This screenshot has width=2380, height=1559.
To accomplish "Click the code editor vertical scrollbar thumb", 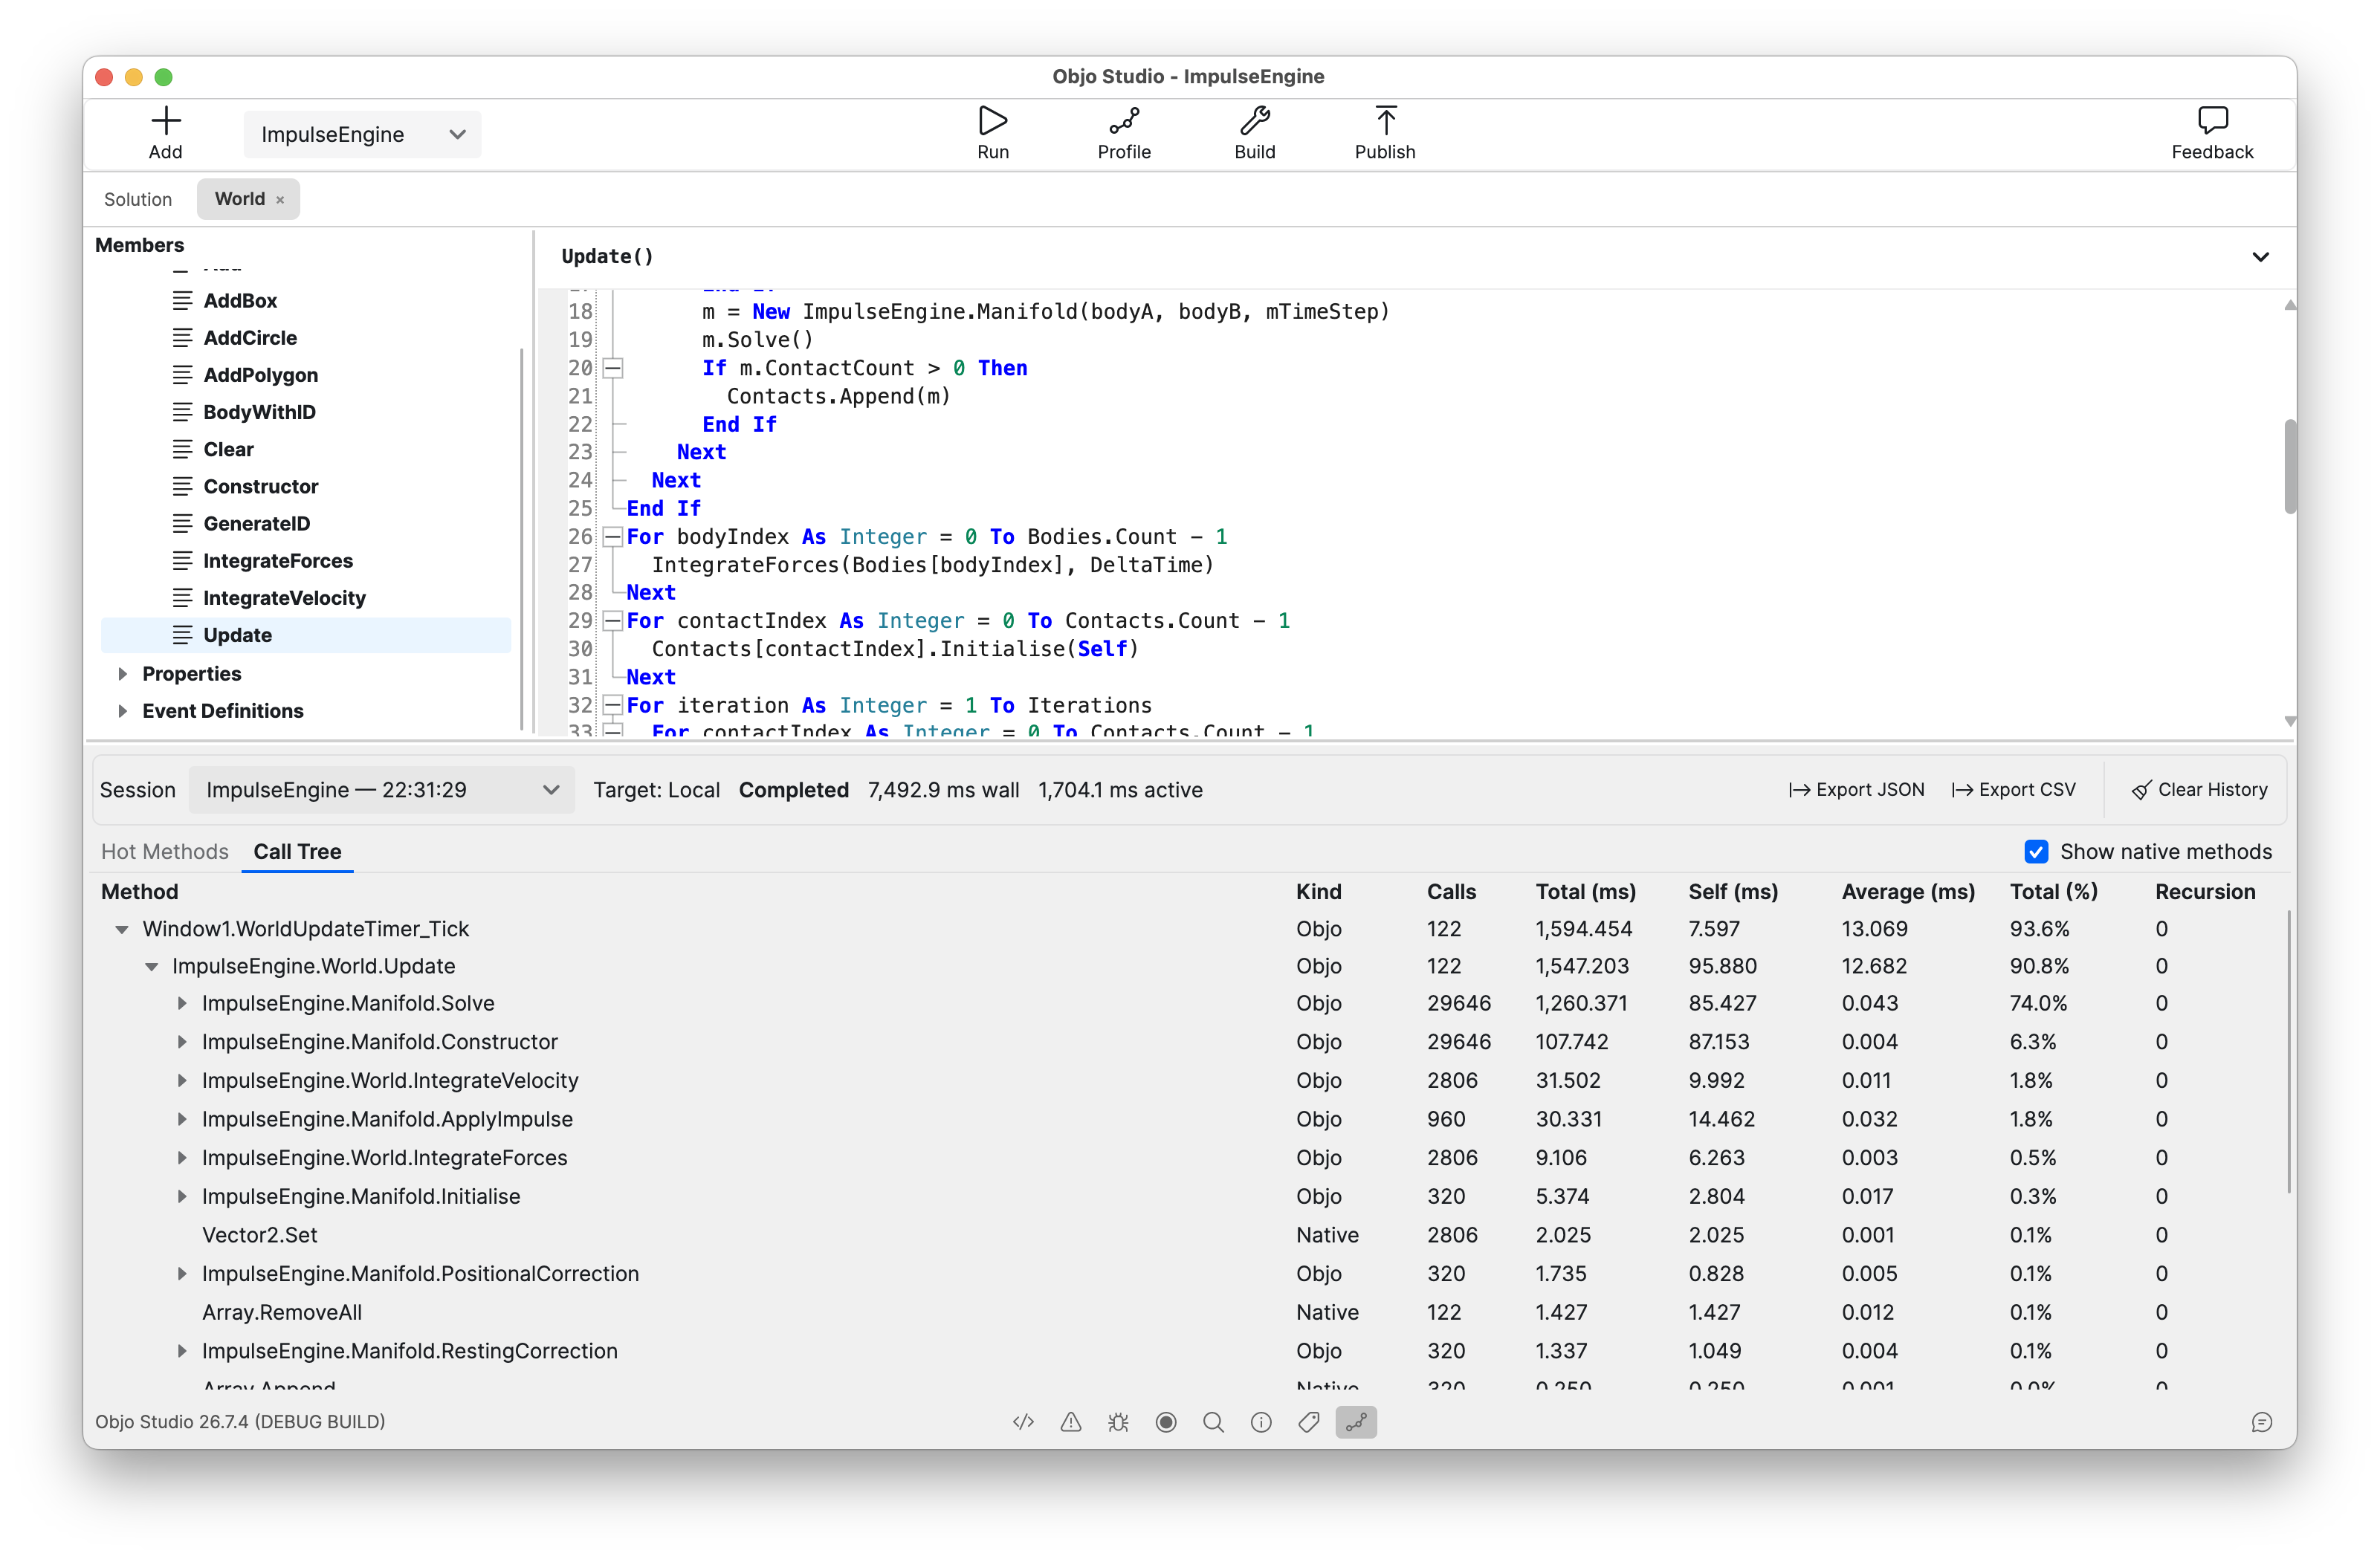I will (2289, 466).
